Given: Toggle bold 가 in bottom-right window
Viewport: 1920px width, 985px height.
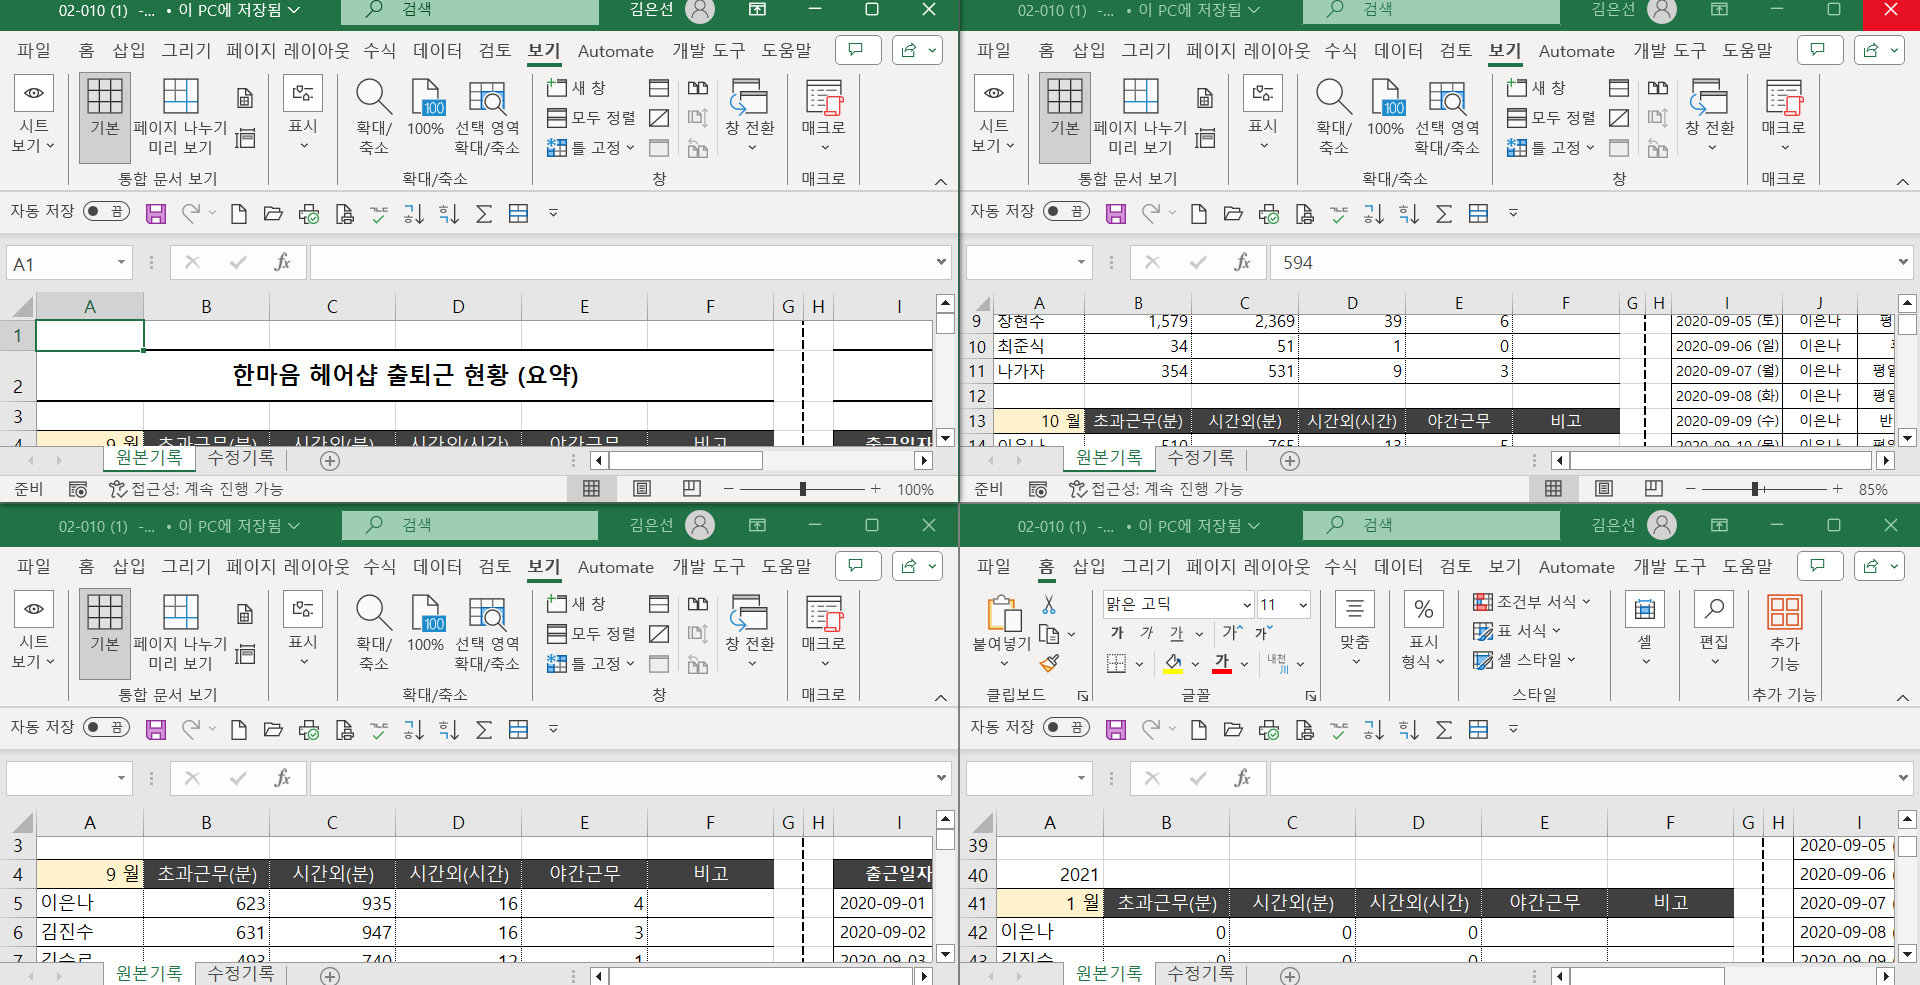Looking at the screenshot, I should 1118,633.
